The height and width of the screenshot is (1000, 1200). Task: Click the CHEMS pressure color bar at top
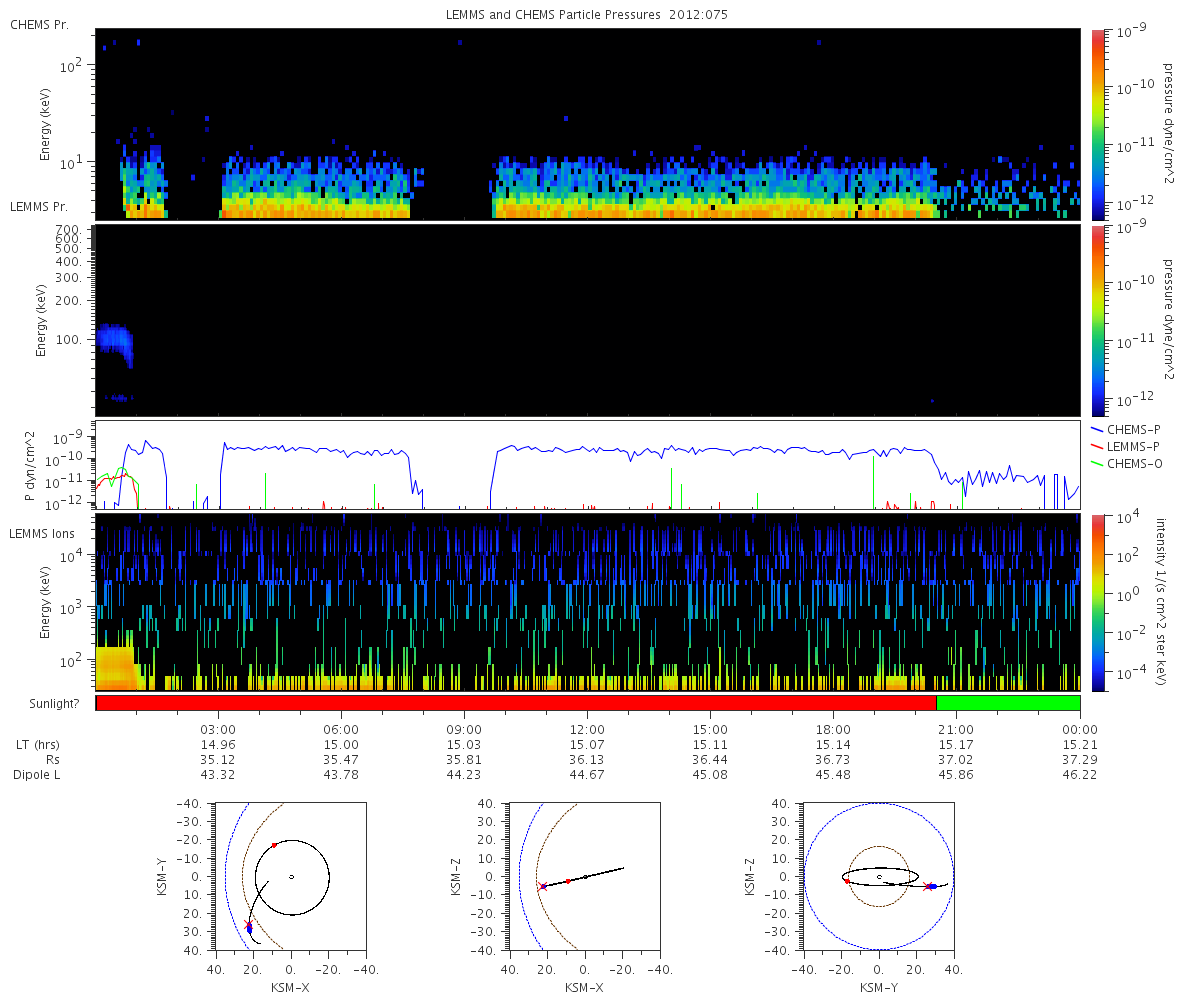click(1098, 123)
